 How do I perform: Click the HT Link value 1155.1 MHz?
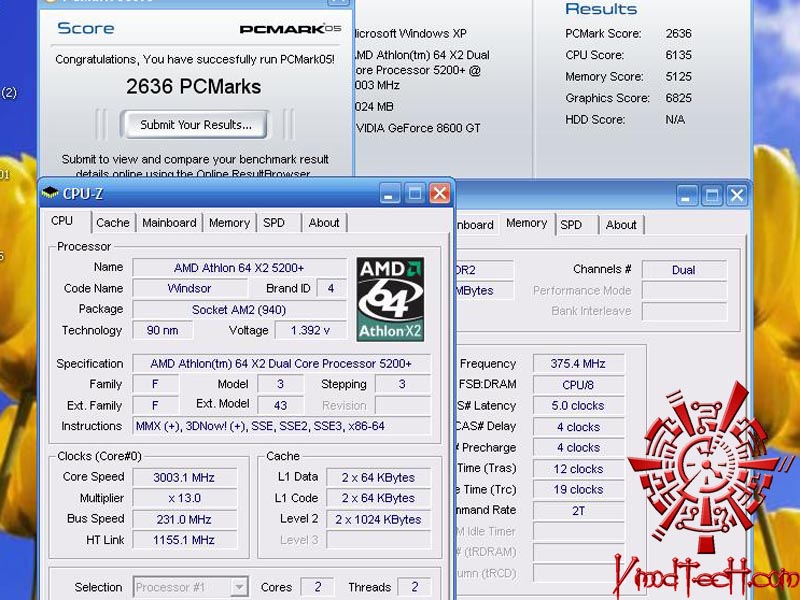[185, 540]
